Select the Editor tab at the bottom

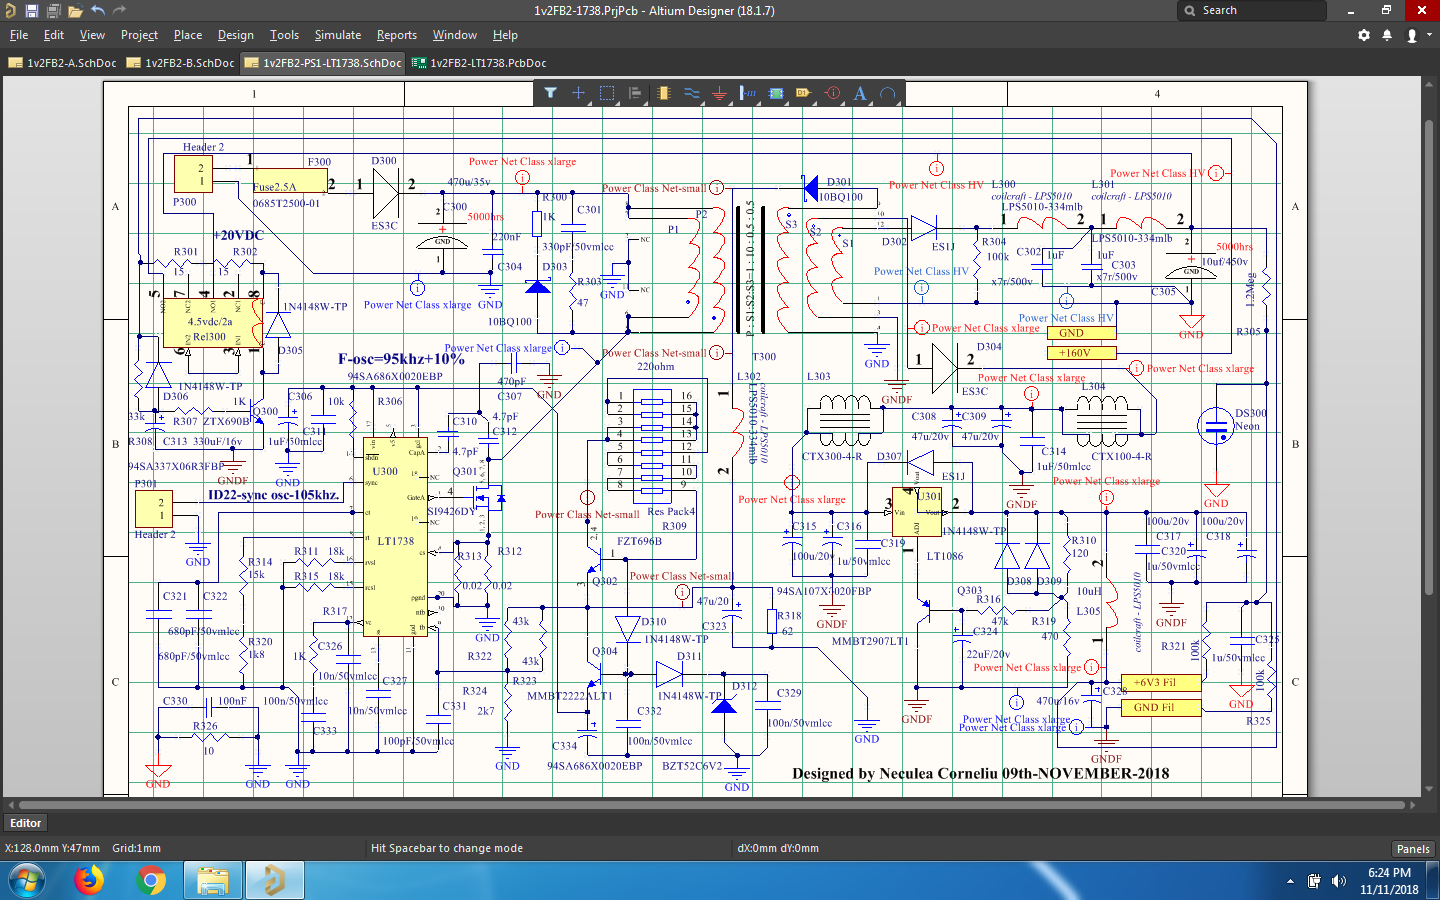point(26,823)
